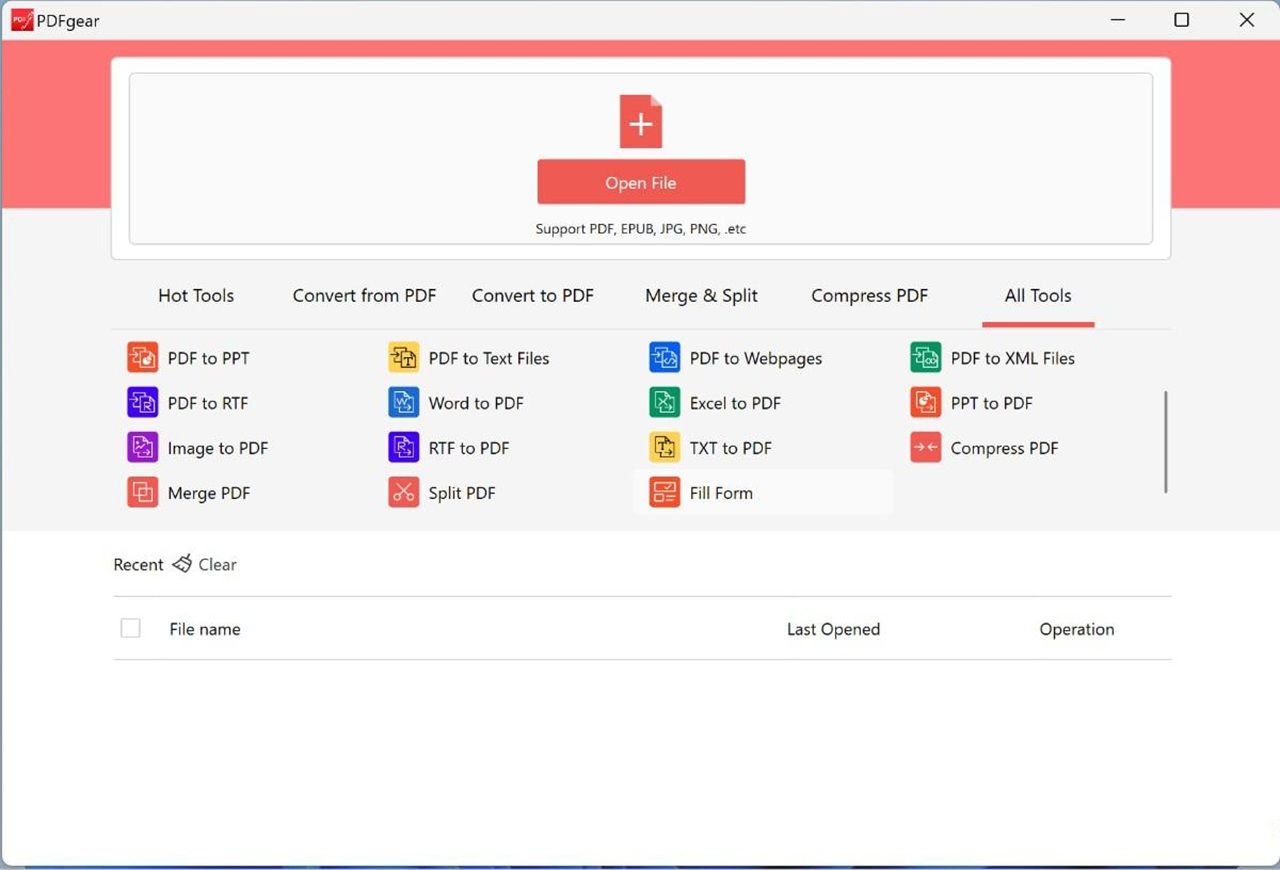Open the Convert from PDF tab
Viewport: 1280px width, 870px height.
pyautogui.click(x=364, y=296)
